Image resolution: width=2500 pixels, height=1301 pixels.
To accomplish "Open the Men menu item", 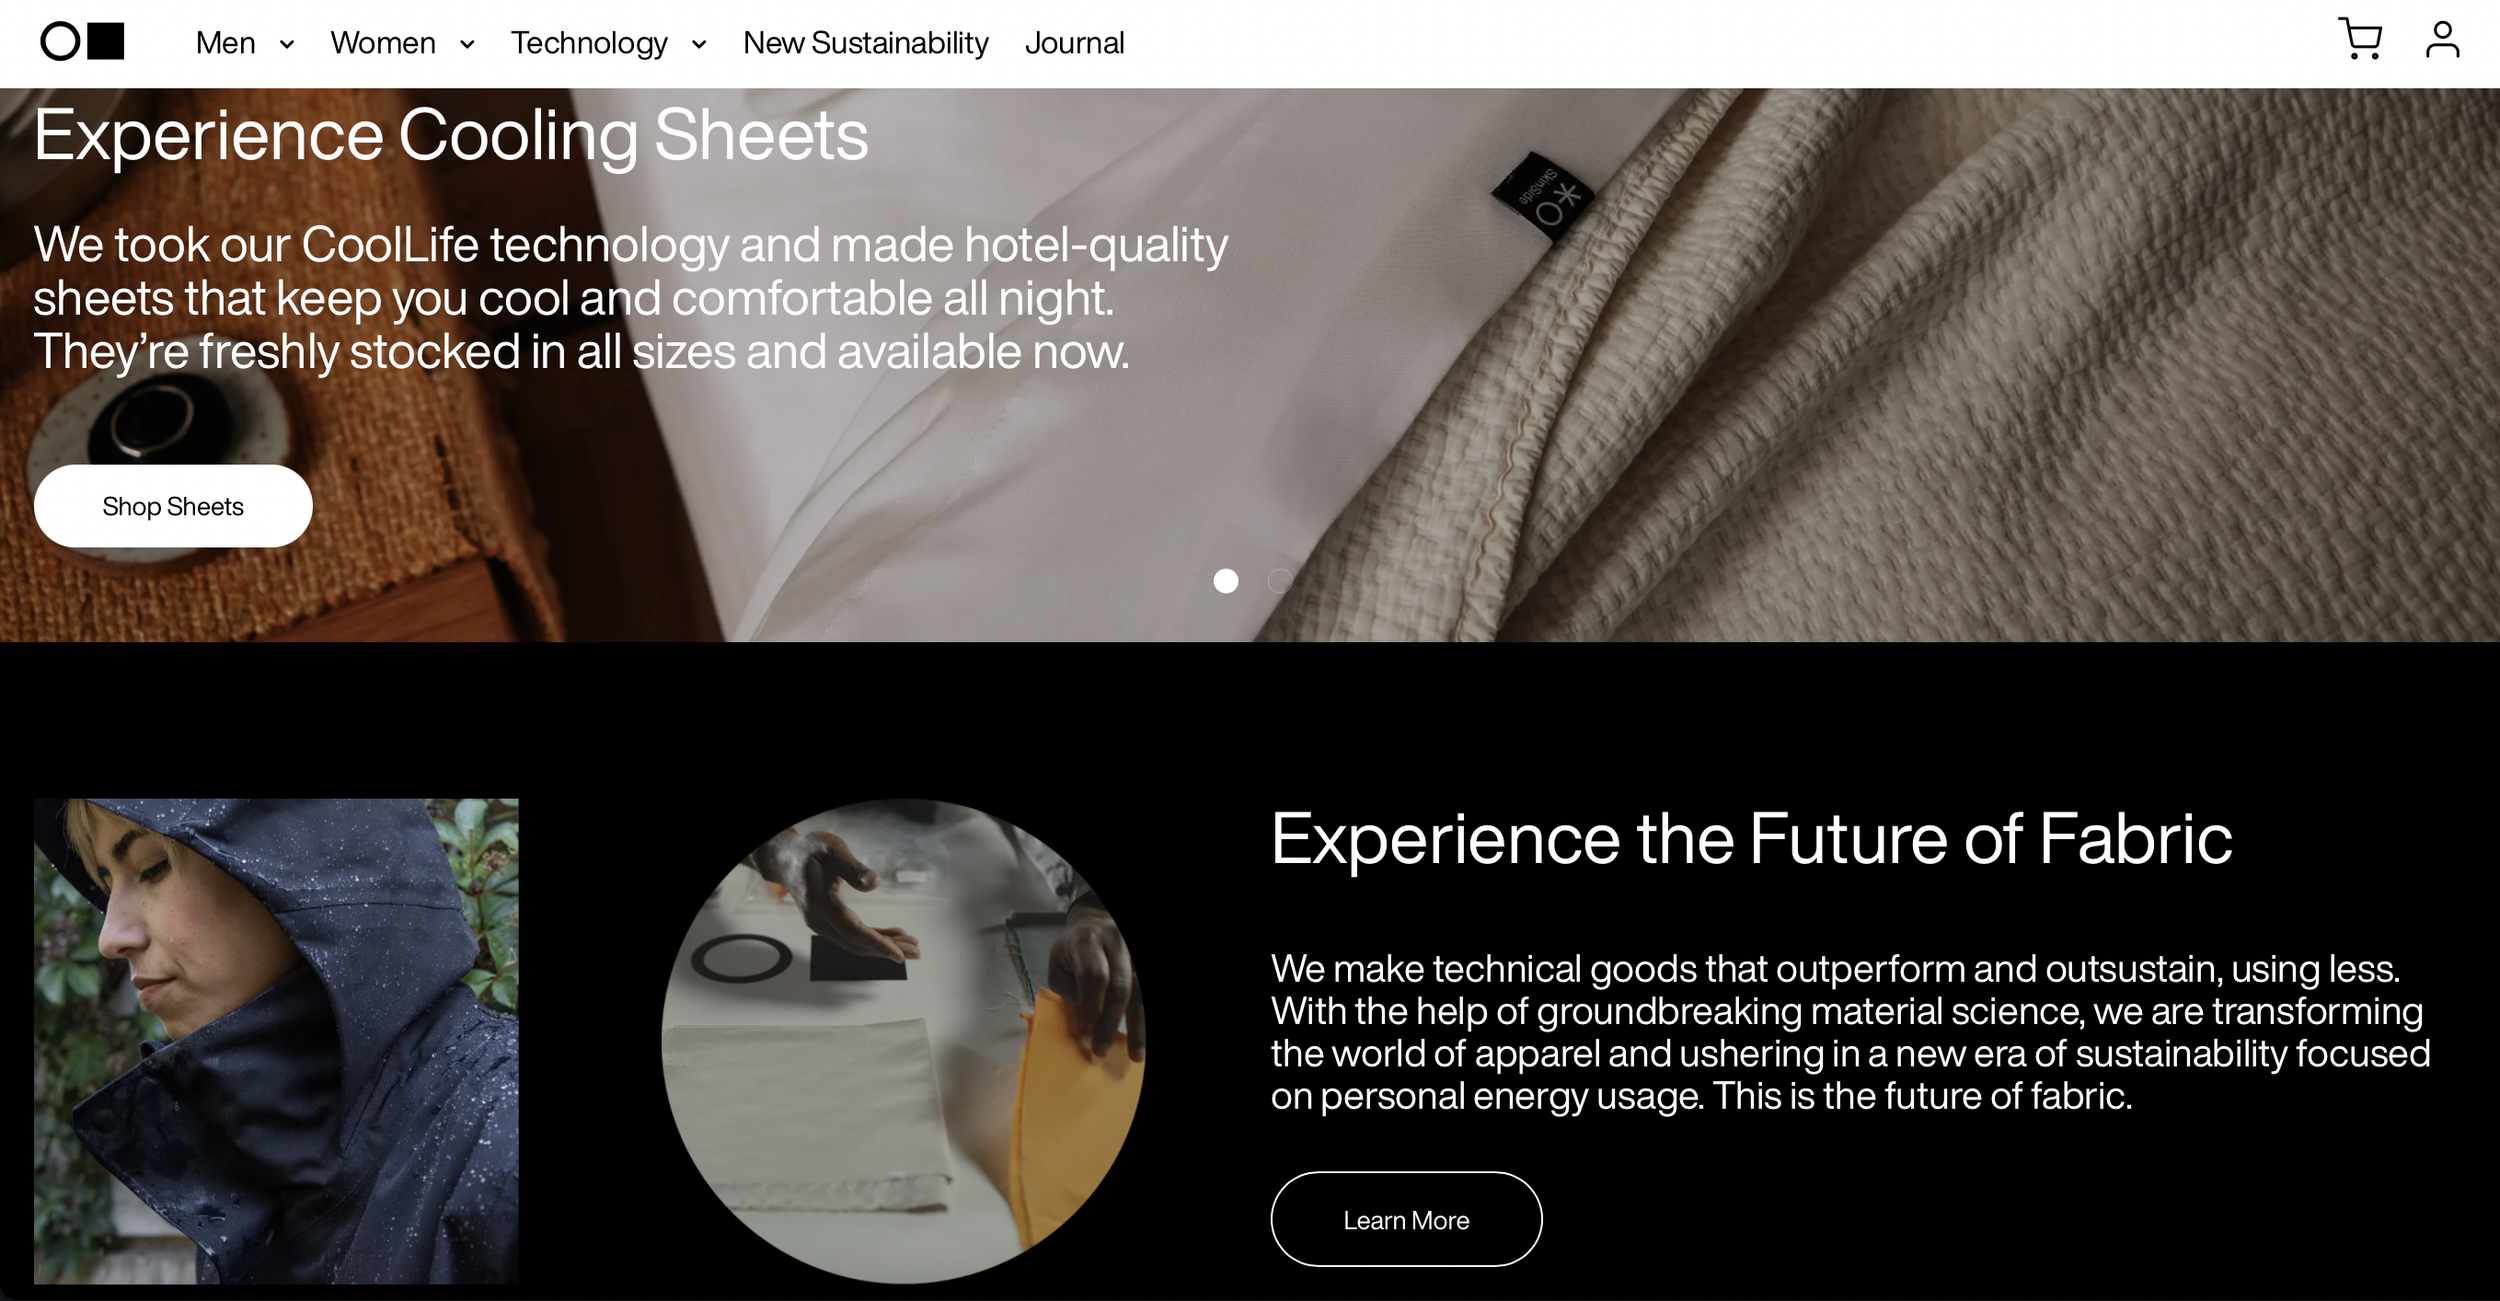I will point(226,43).
